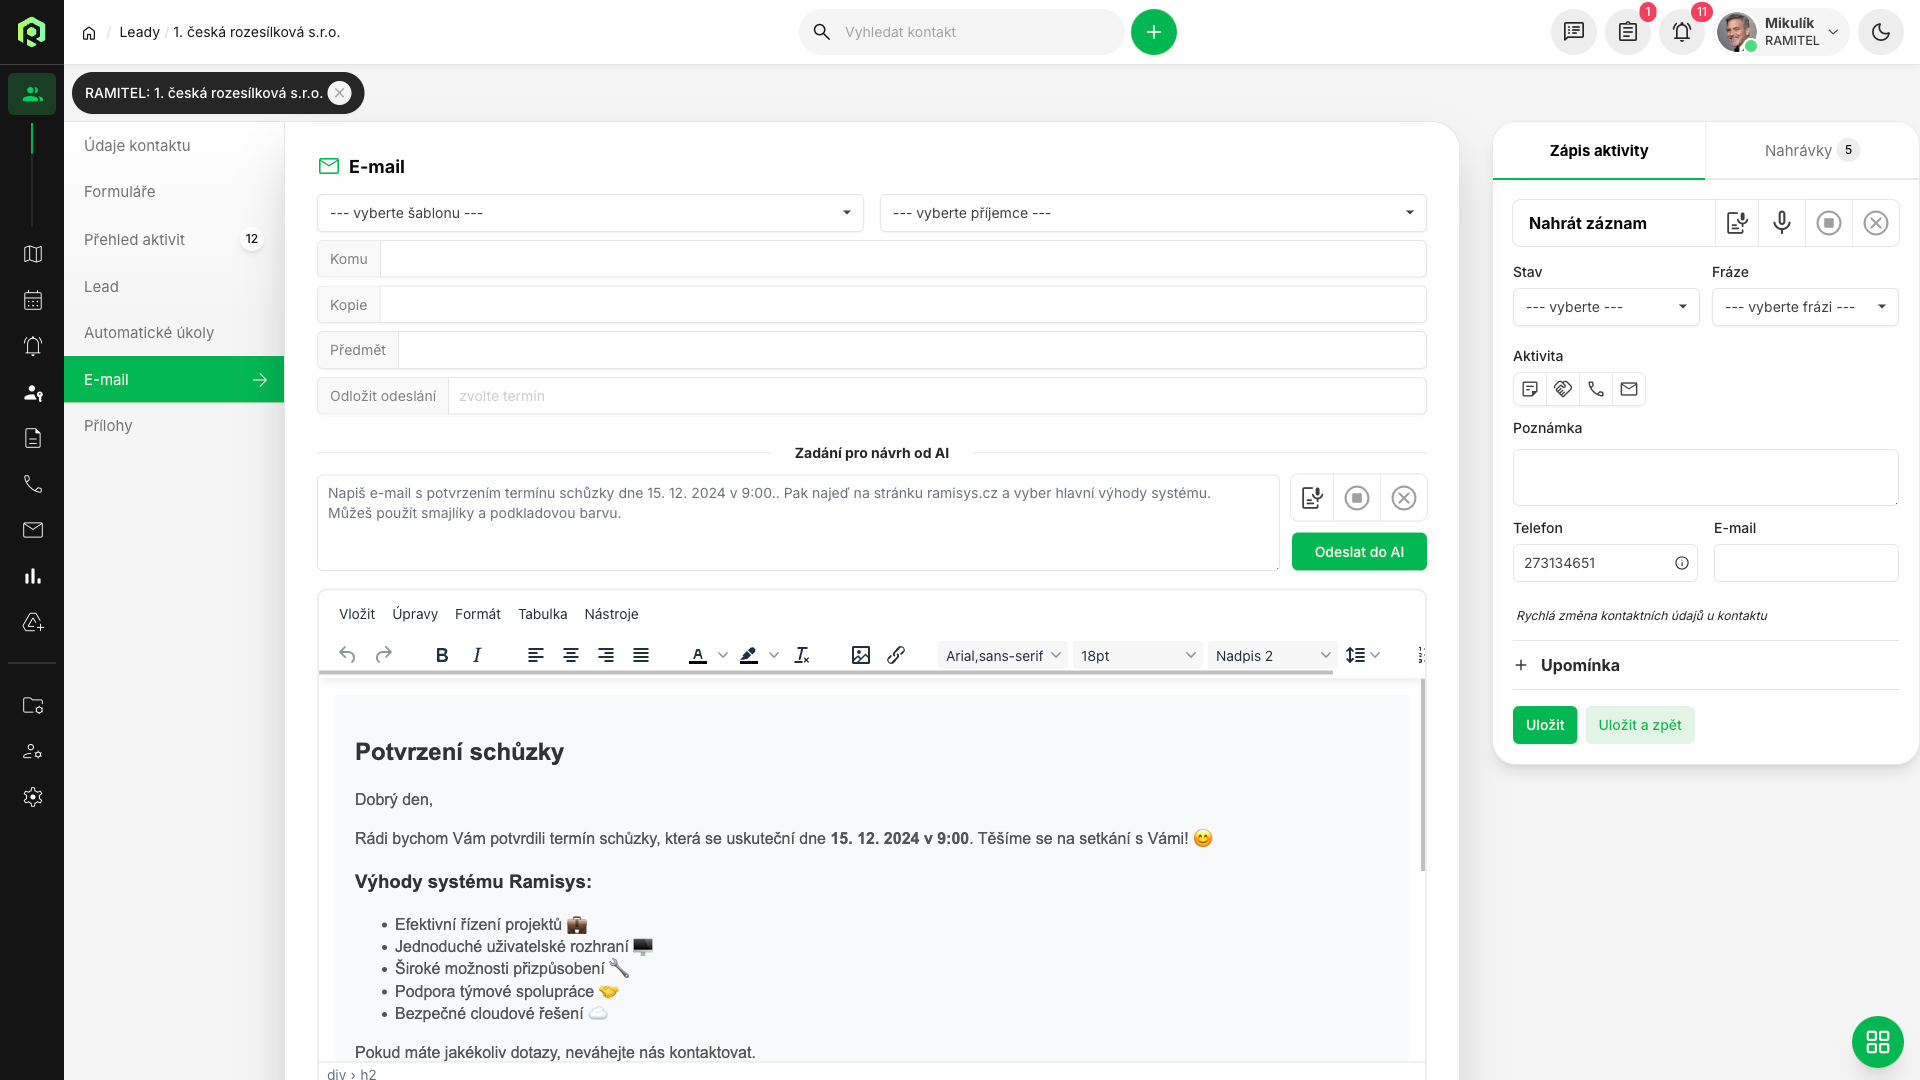Open the vyberte příjemce recipient dropdown
This screenshot has height=1080, width=1920.
[x=1153, y=213]
